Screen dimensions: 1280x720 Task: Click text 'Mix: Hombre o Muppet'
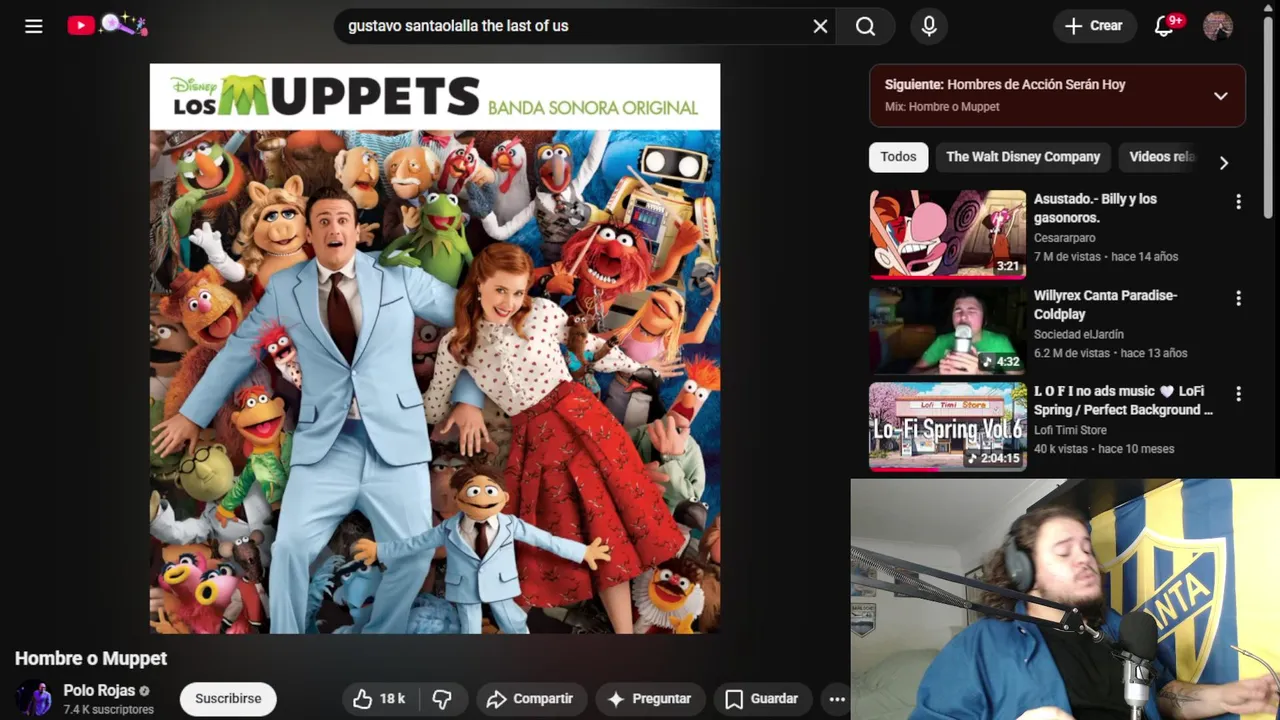click(x=942, y=107)
